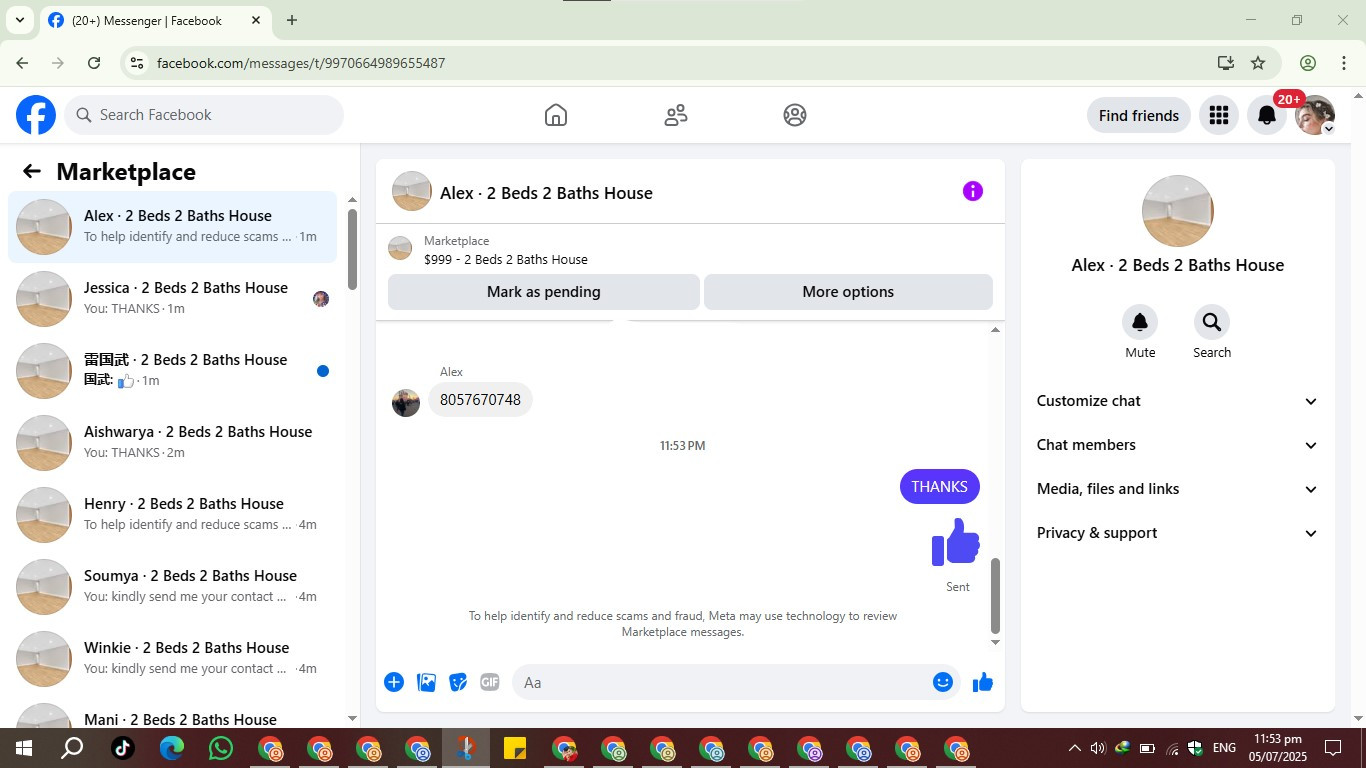Expand the Customize chat section
Viewport: 1366px width, 768px height.
click(1178, 401)
